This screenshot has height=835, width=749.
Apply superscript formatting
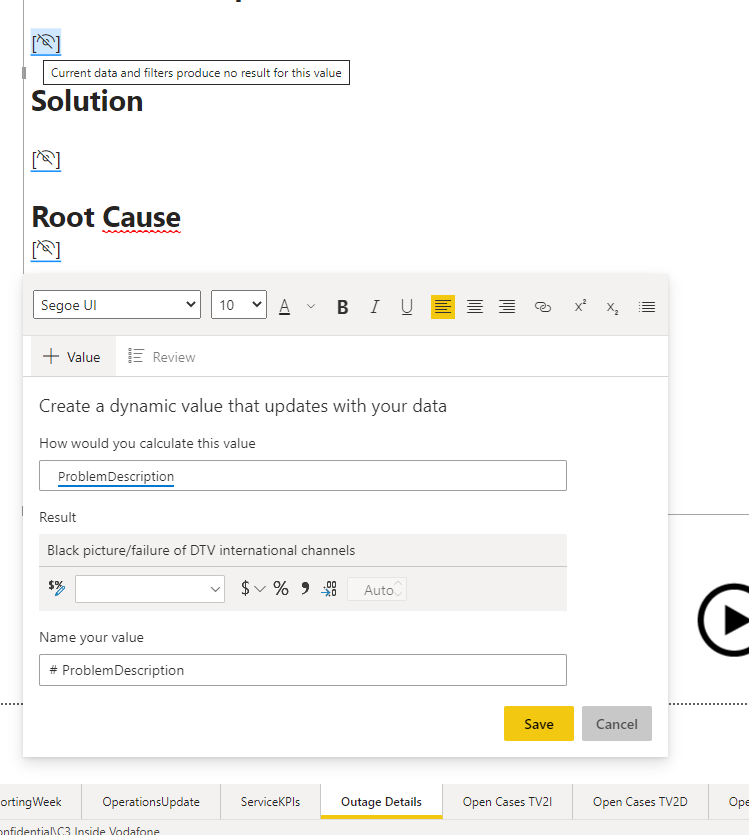pos(580,307)
